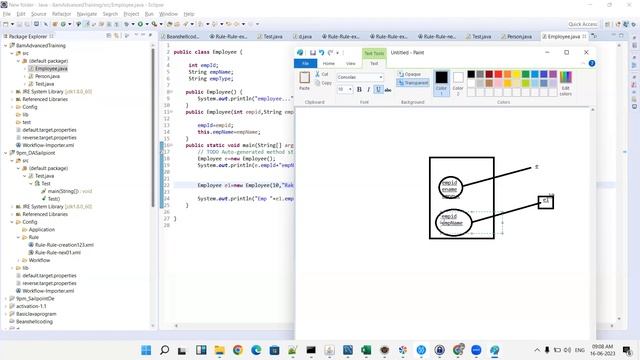The height and width of the screenshot is (360, 640).
Task: Select Person.java in Package Explorer
Action: click(44, 76)
